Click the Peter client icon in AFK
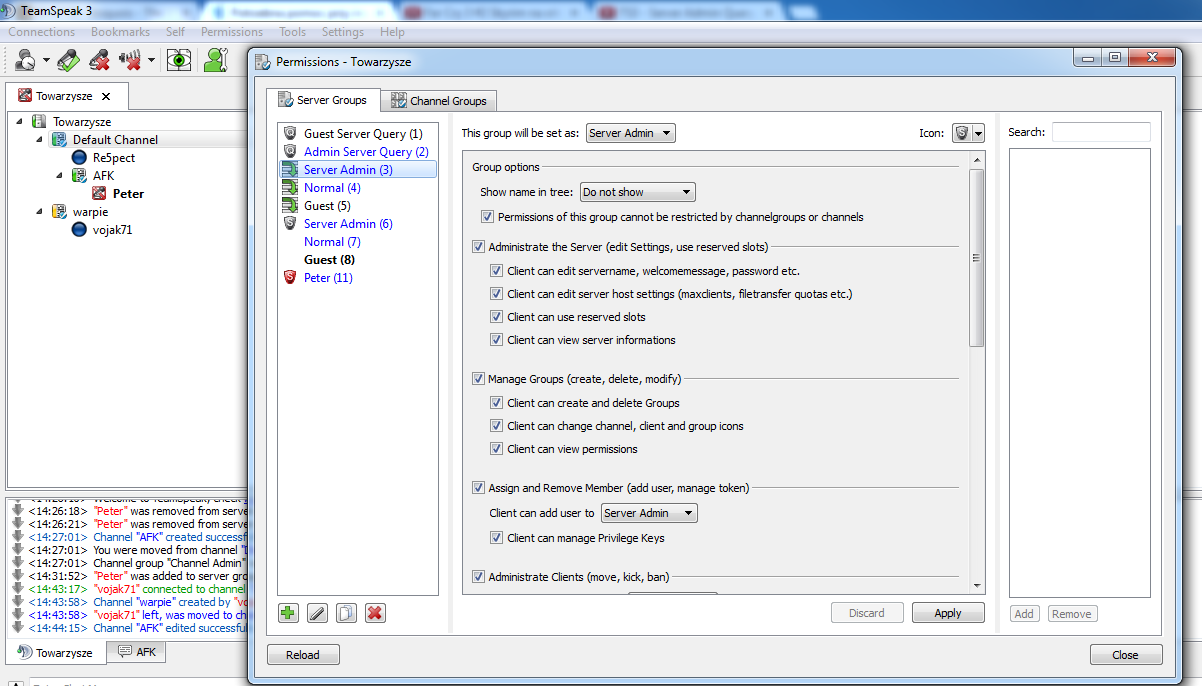1202x686 pixels. pos(100,194)
